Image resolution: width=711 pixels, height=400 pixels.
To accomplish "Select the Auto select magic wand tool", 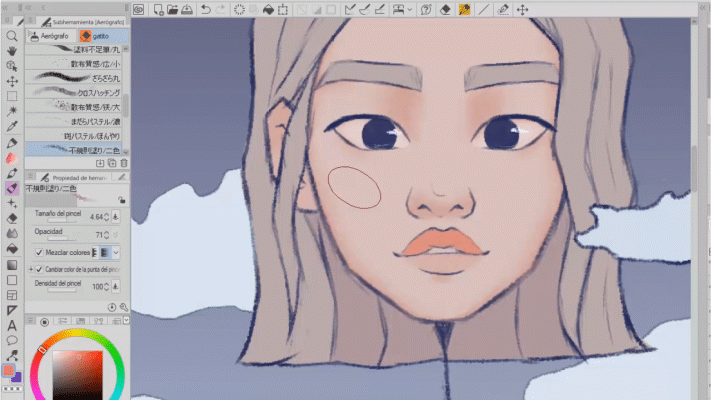I will tap(12, 111).
